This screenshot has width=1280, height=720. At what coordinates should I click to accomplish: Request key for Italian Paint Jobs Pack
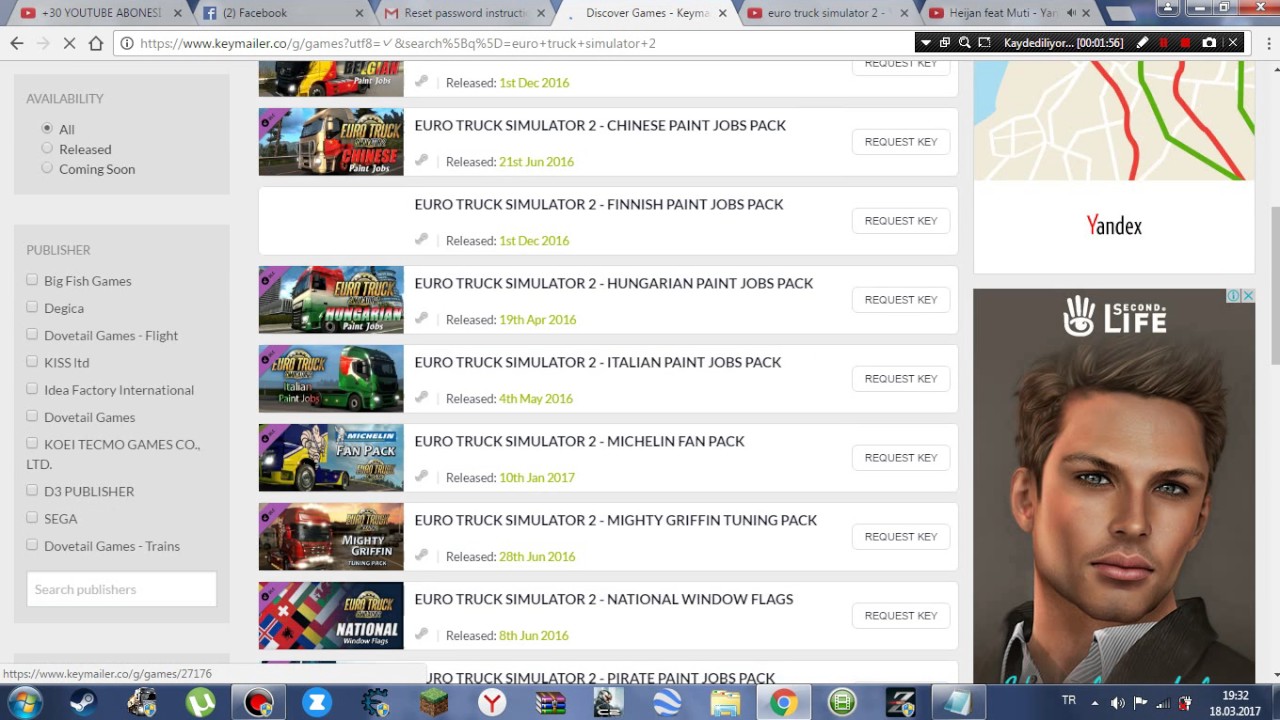coord(901,379)
